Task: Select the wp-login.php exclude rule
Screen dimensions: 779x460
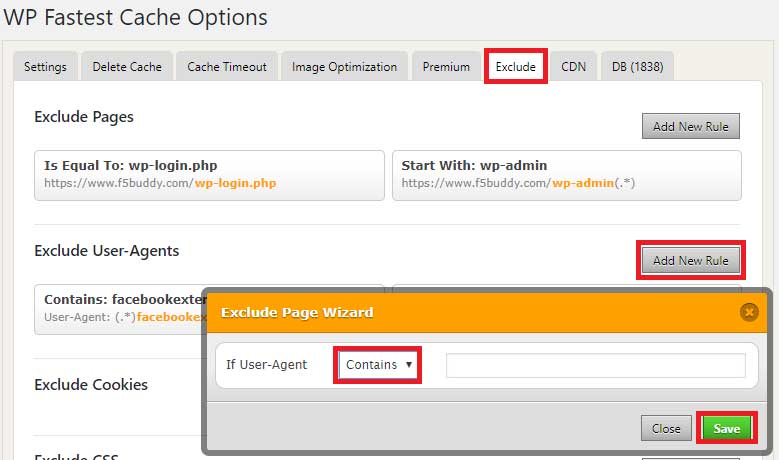Action: 209,175
